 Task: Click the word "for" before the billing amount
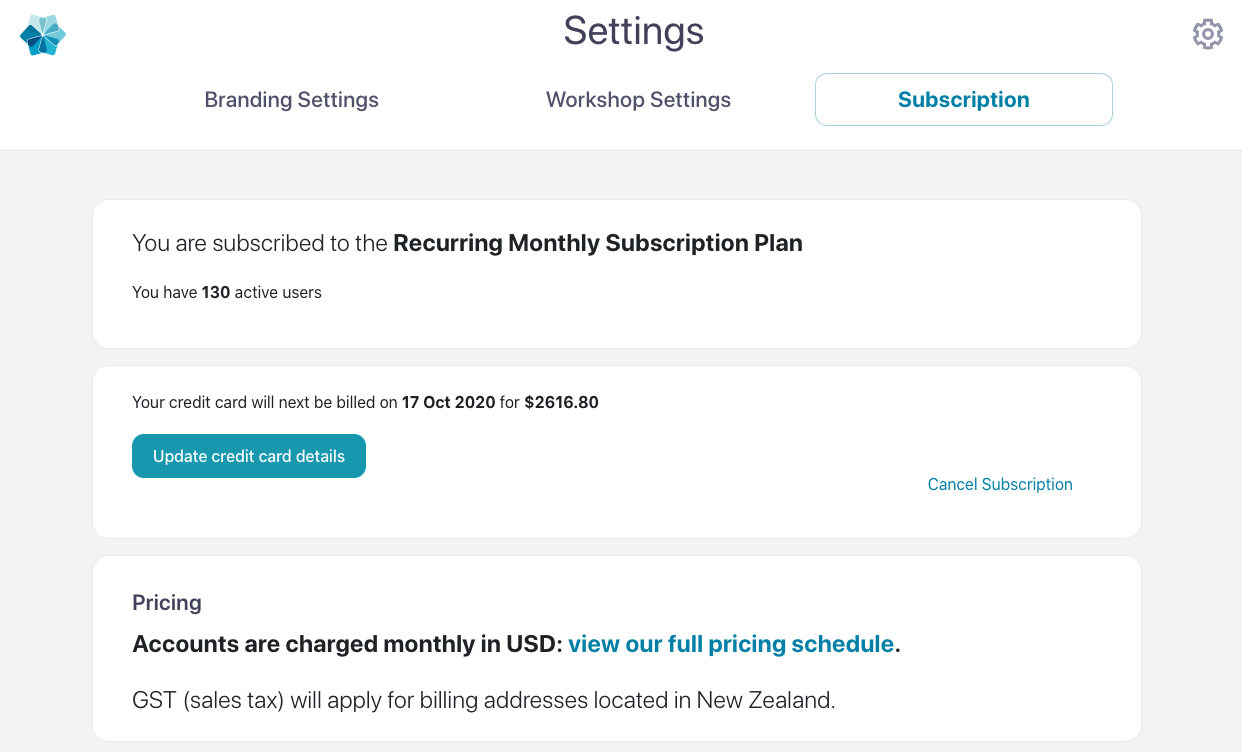pyautogui.click(x=509, y=403)
